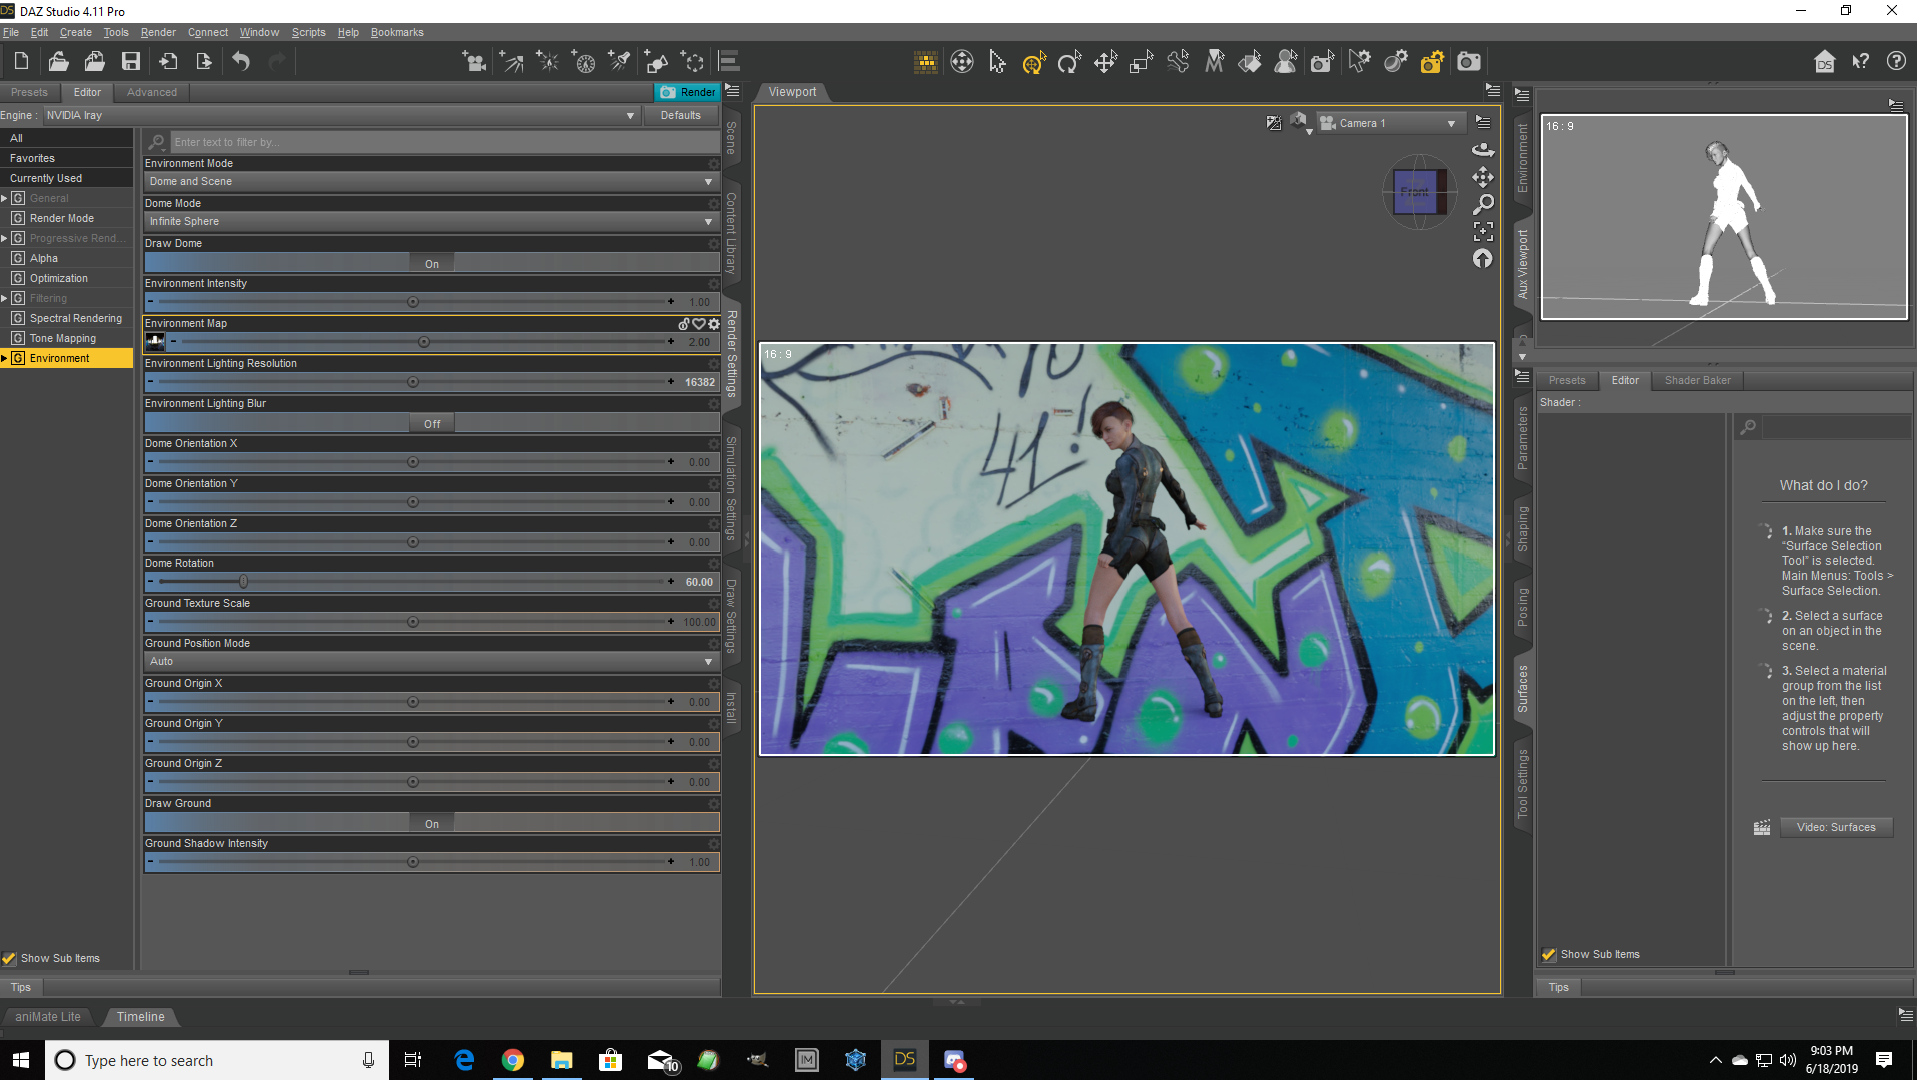The height and width of the screenshot is (1080, 1917).
Task: Click the Render camera icon in toolbar
Action: [1468, 62]
